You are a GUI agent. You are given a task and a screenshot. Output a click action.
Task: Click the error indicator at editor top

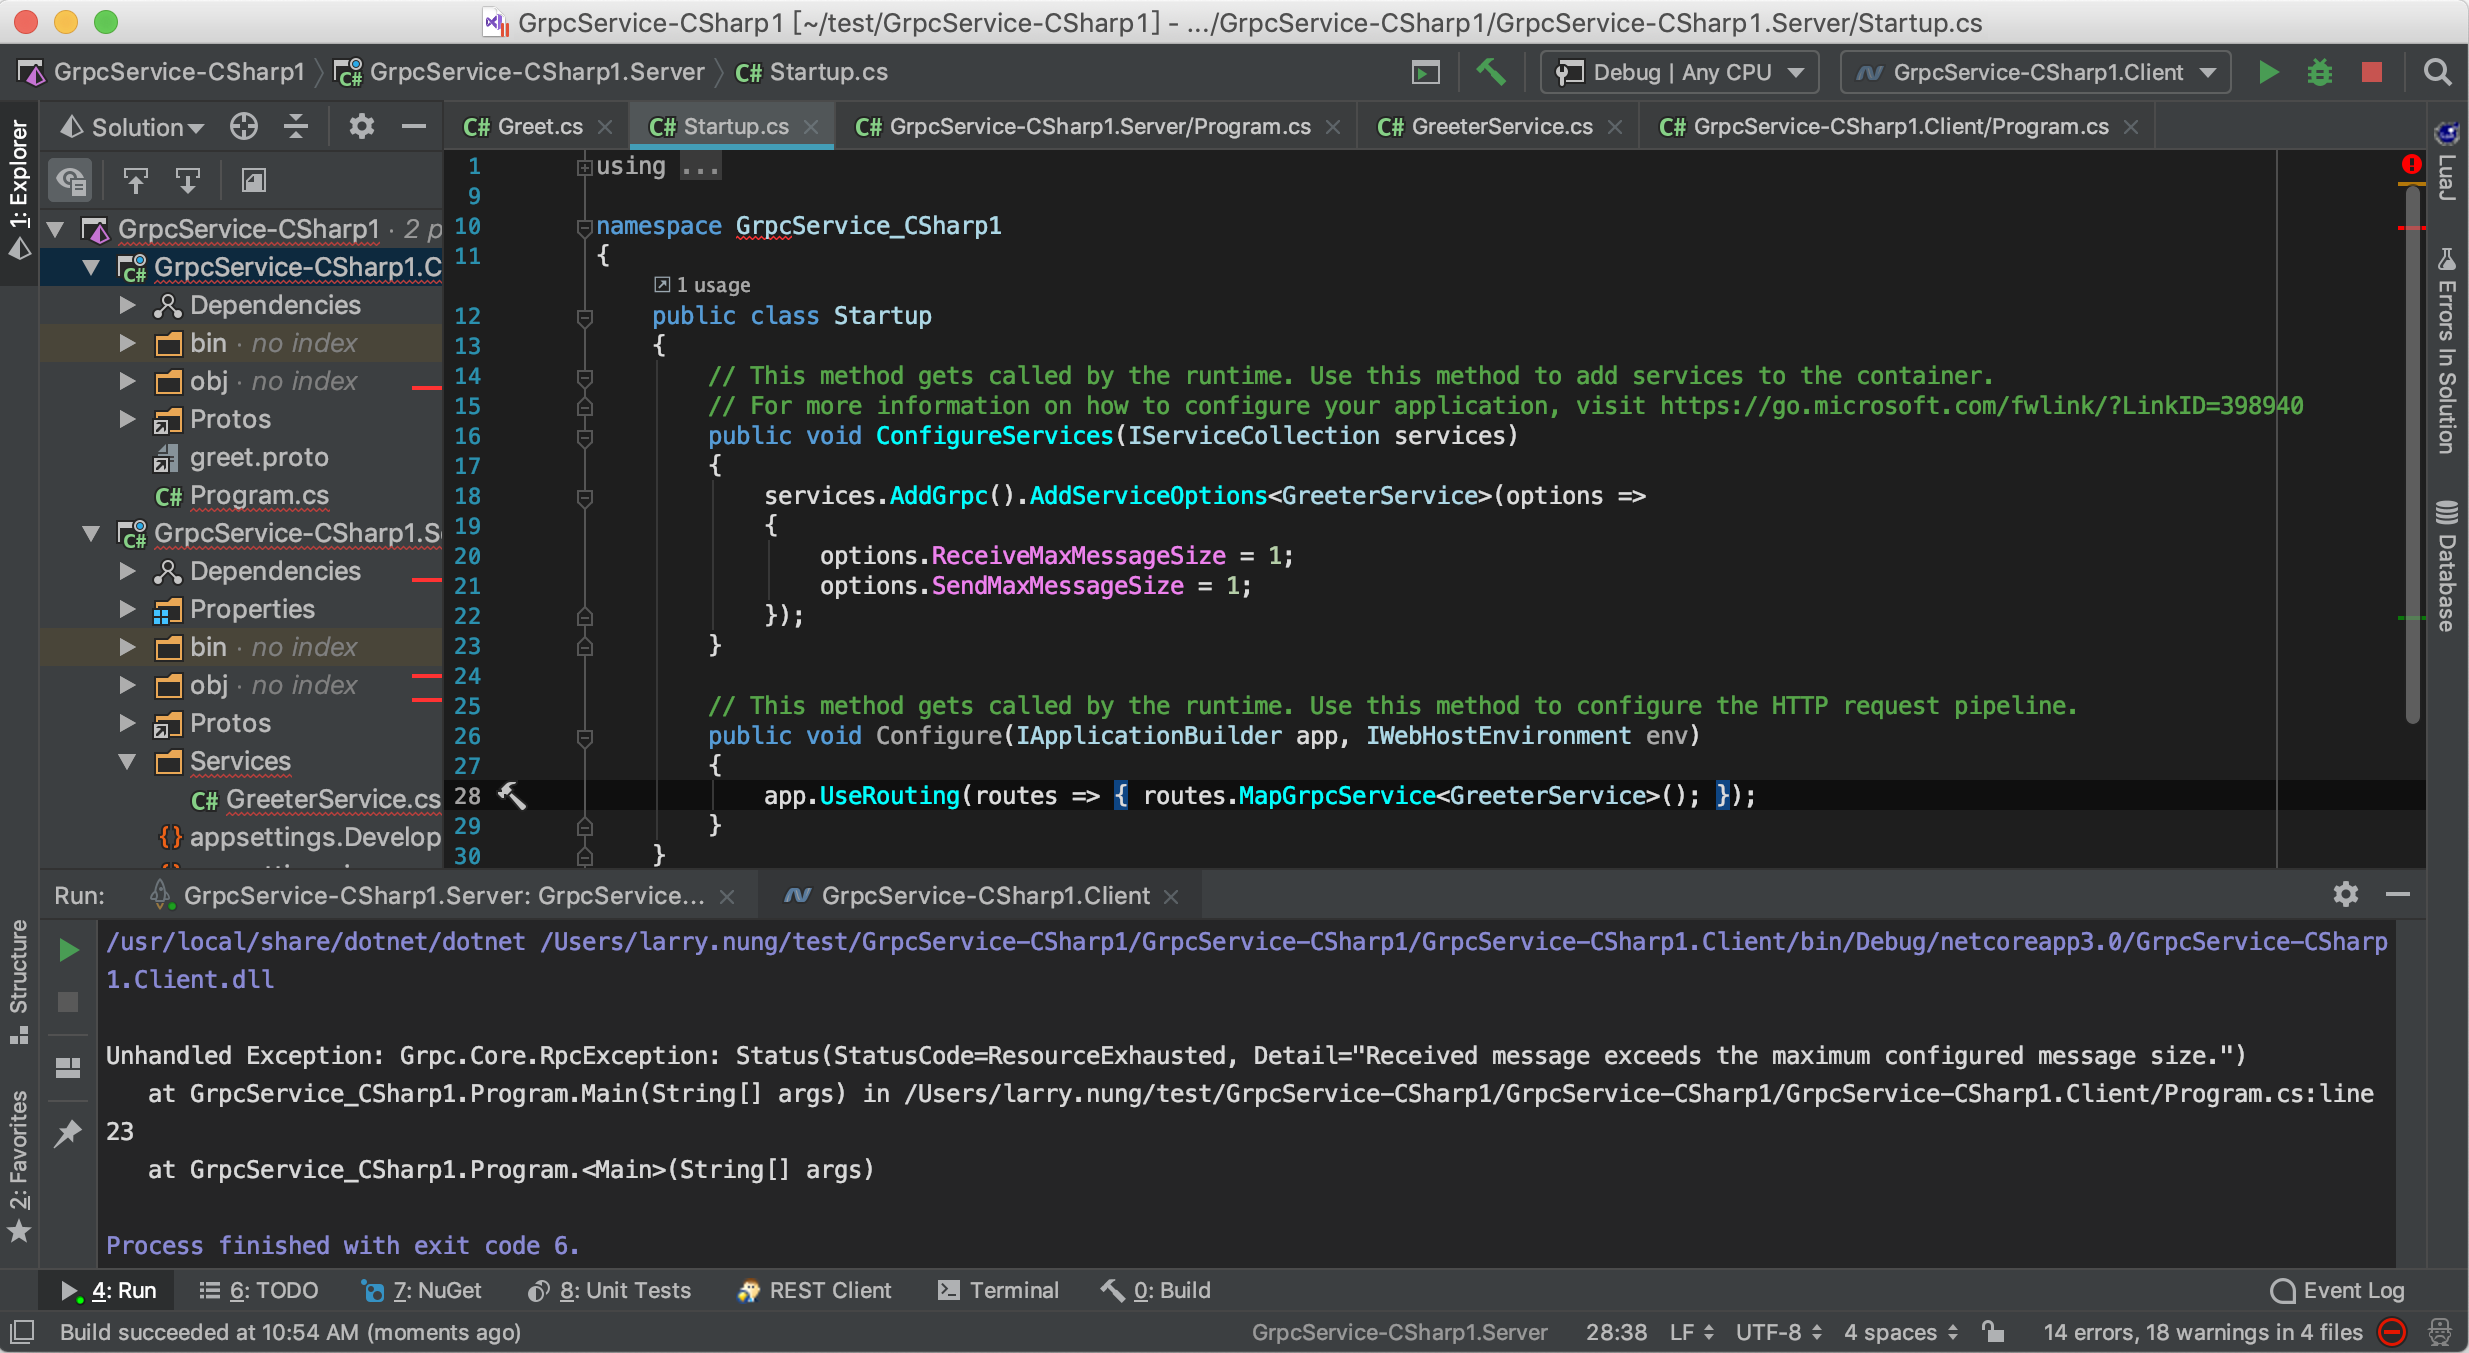(x=2411, y=165)
